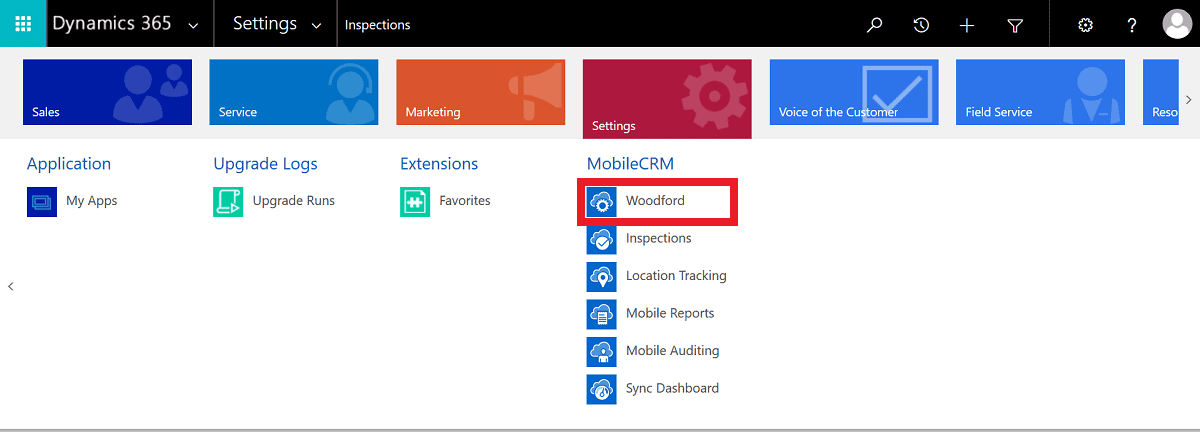Expand the chevron next to Settings
1200x432 pixels.
[317, 25]
